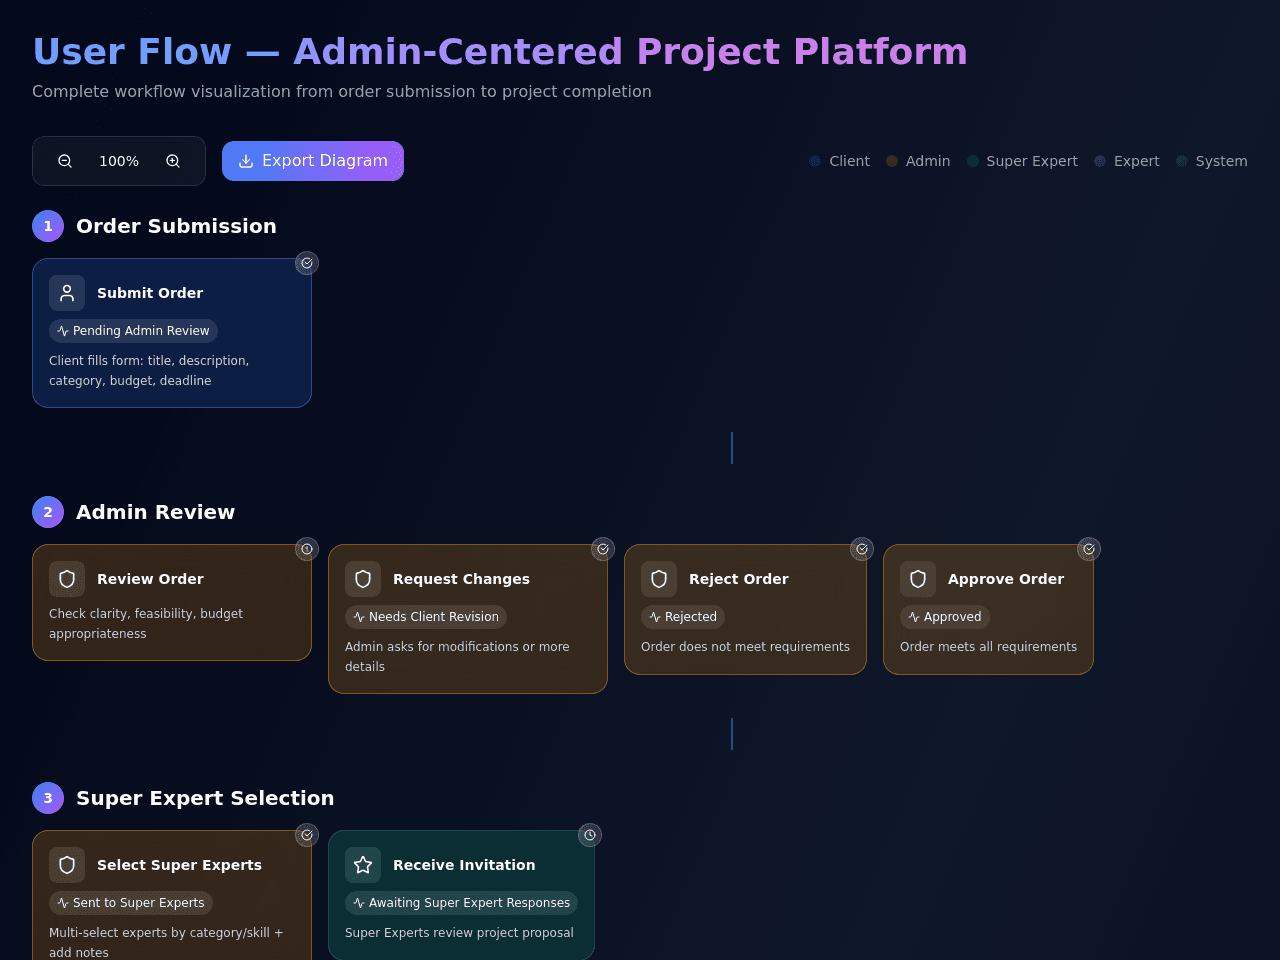
Task: Open the Approve Order card title
Action: [1006, 579]
